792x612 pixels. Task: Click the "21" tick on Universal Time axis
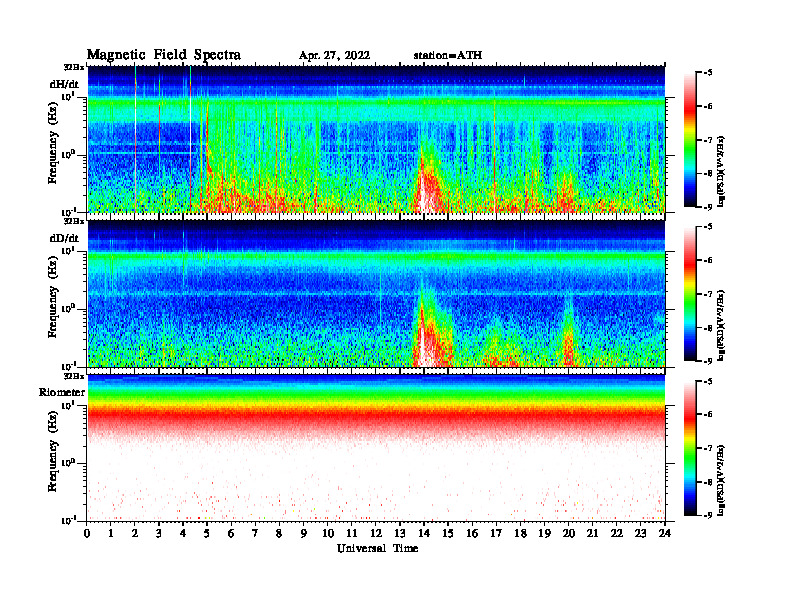point(592,533)
